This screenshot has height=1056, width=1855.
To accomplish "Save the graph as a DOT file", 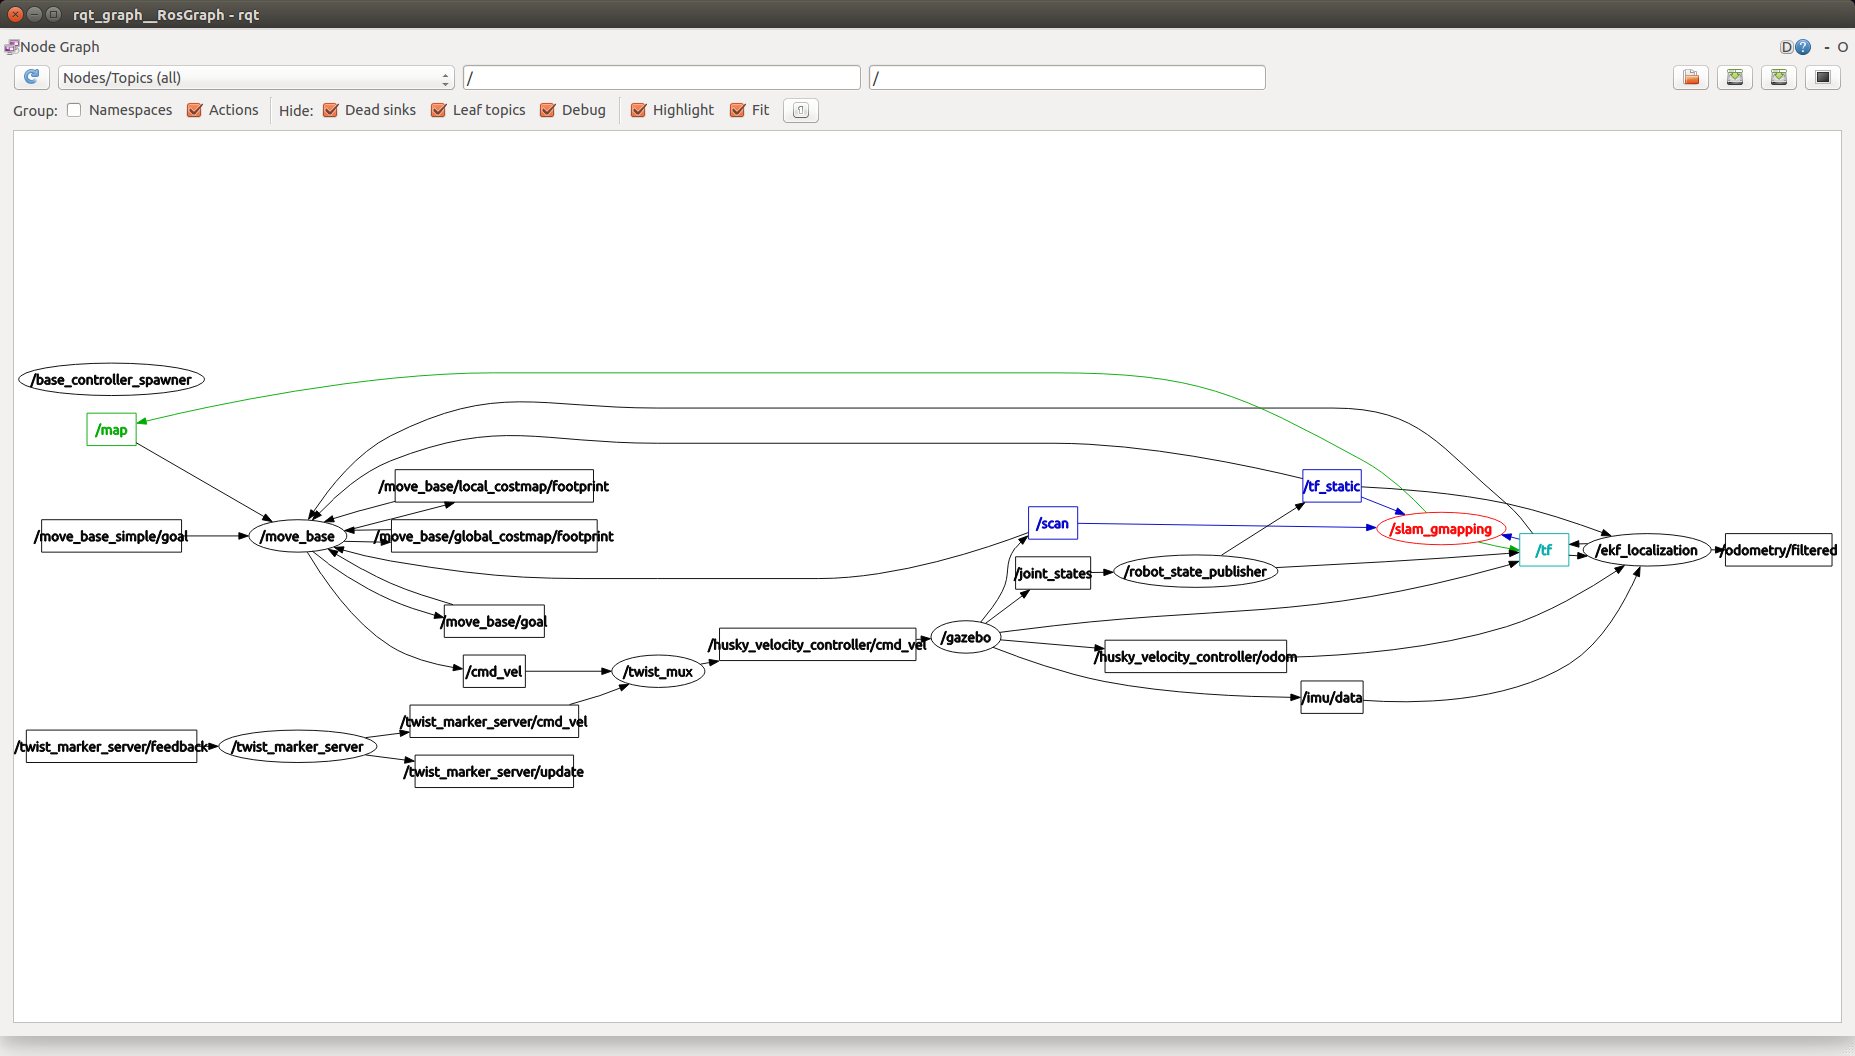I will coord(1735,77).
